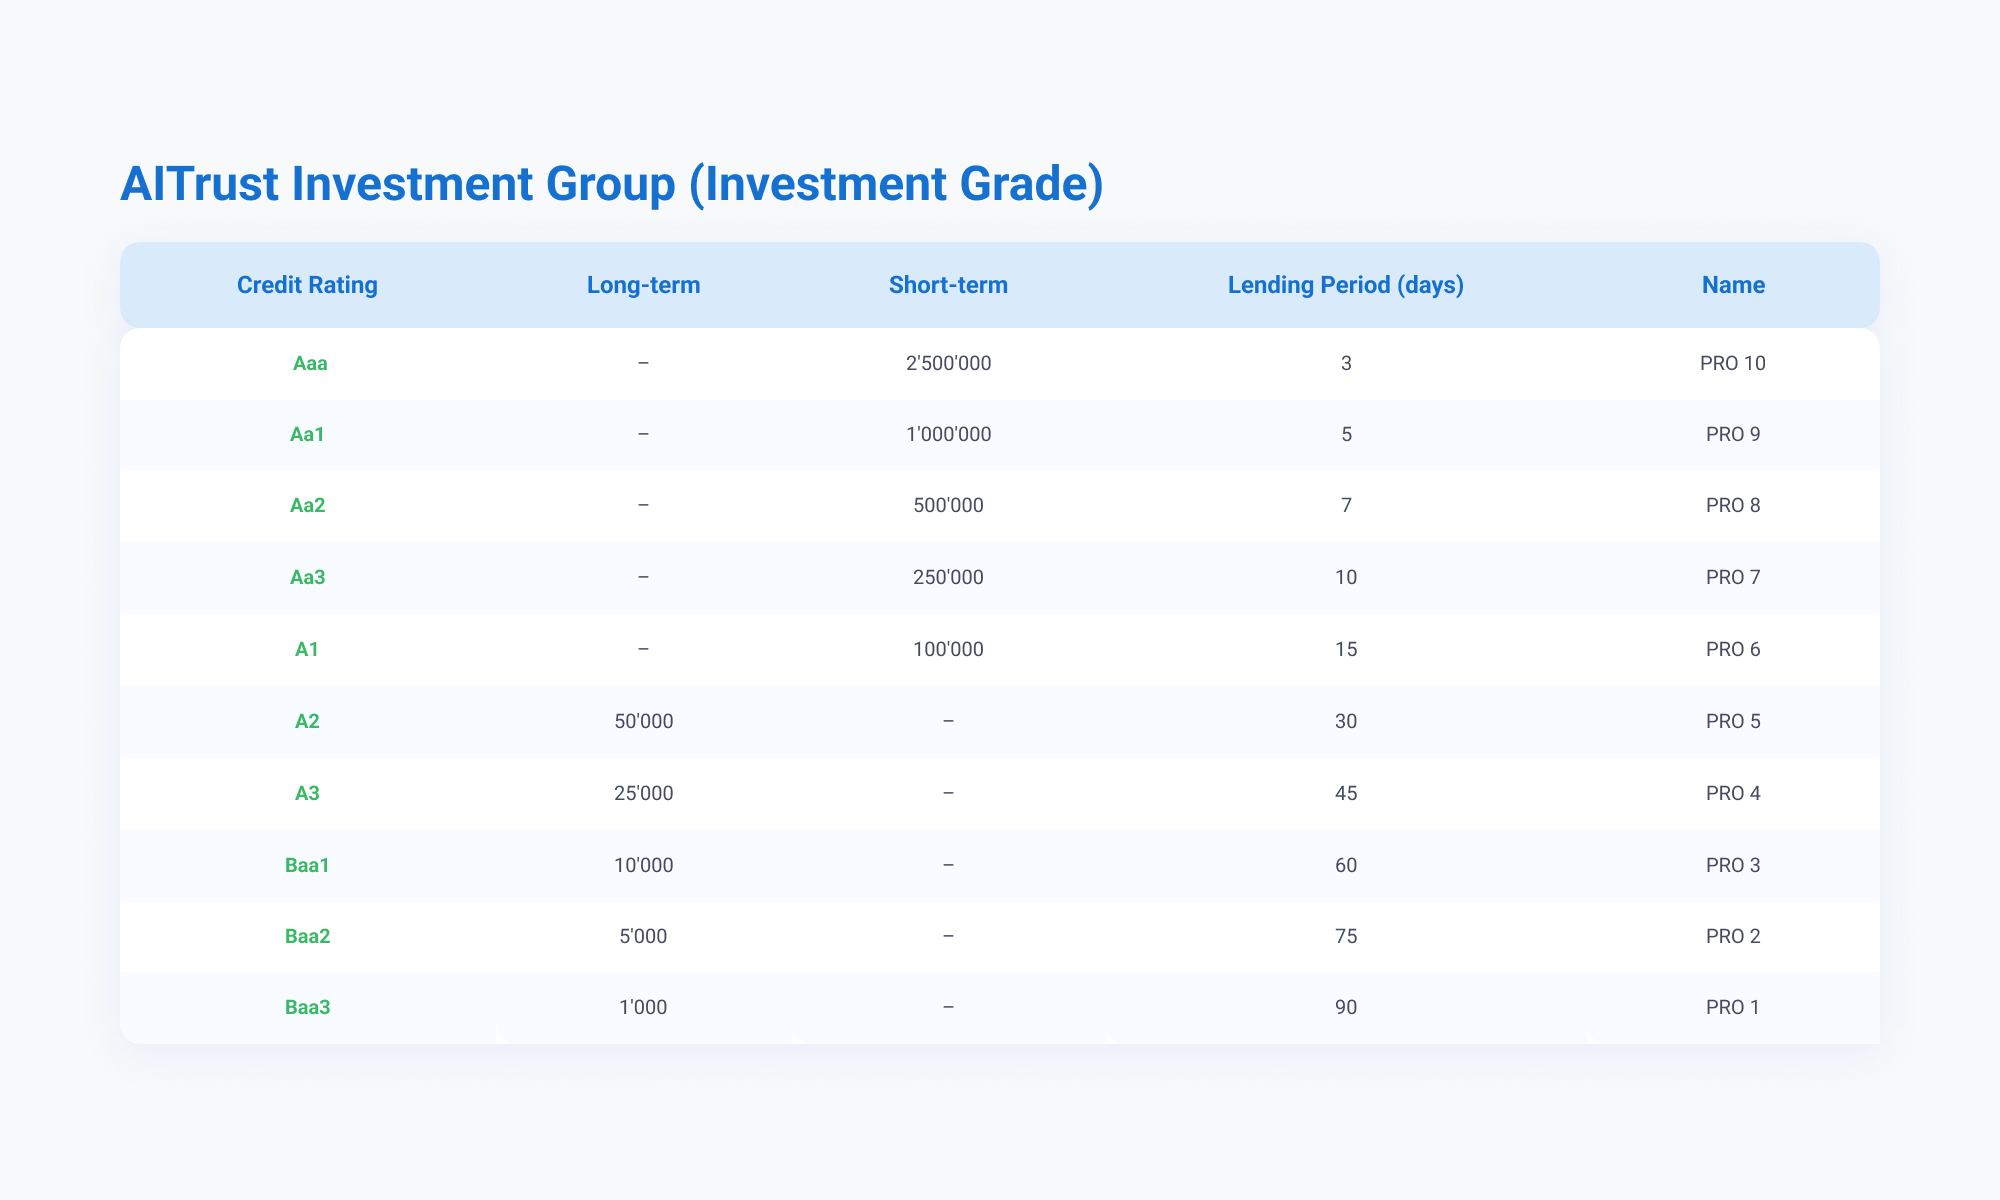Click the PRO 1 name cell
Screen dimensions: 2000x1200
point(1733,1007)
